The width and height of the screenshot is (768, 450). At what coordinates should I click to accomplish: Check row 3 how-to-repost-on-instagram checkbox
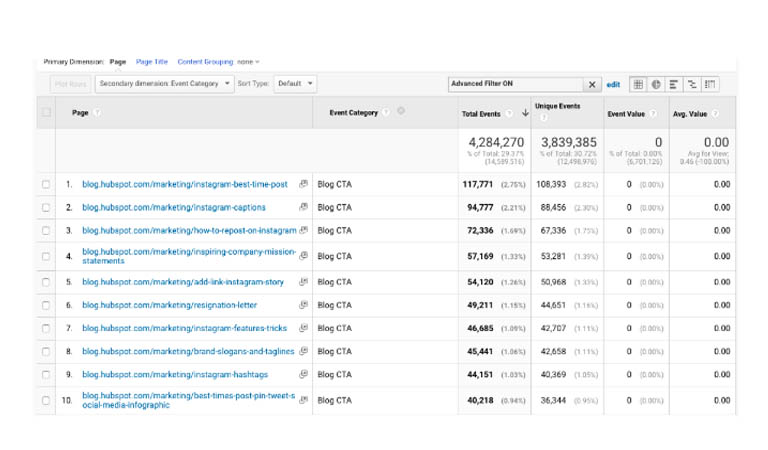tap(46, 230)
